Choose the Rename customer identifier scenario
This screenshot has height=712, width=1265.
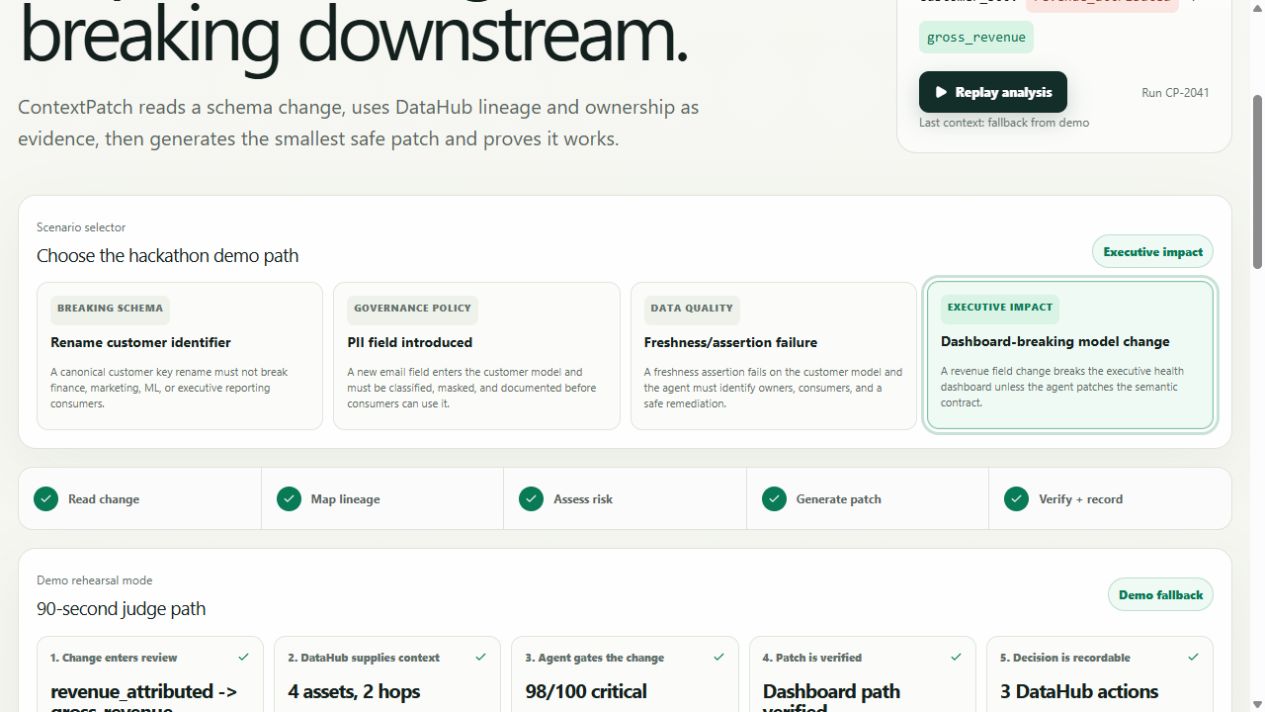pyautogui.click(x=180, y=356)
